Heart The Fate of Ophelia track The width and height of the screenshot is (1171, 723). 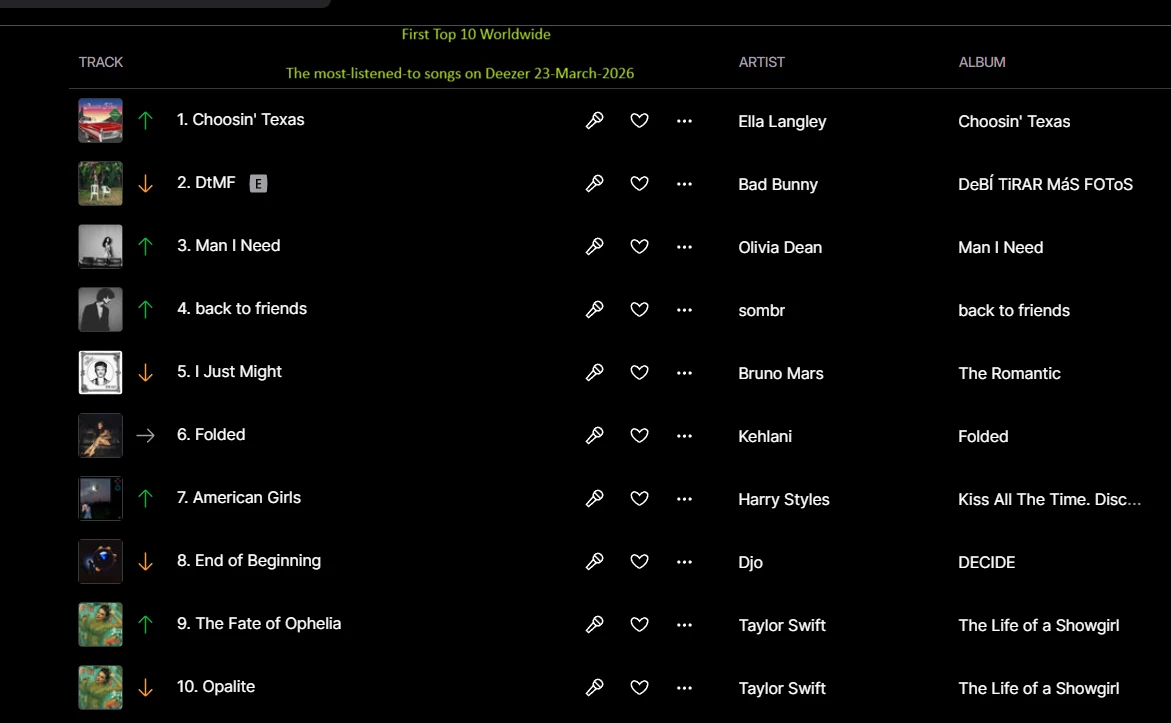639,624
